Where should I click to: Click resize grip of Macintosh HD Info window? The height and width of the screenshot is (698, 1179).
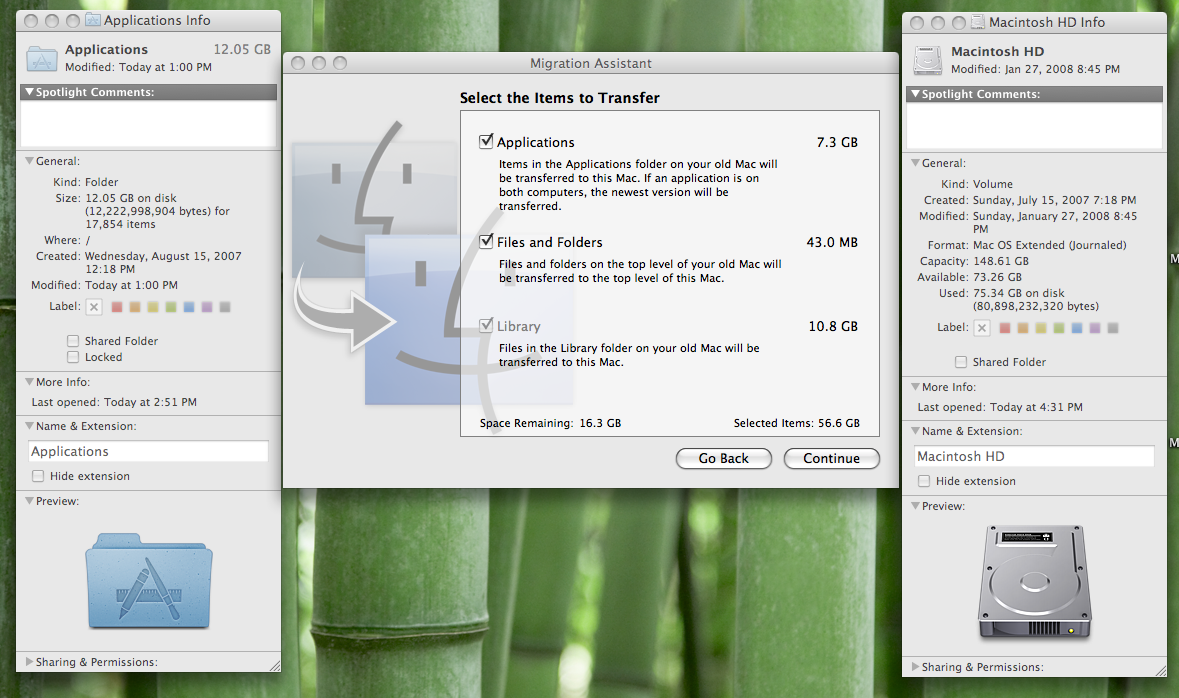(x=1161, y=670)
